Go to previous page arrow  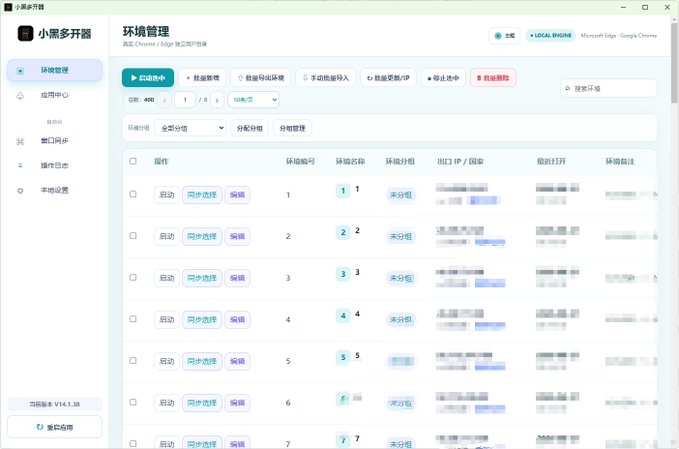165,100
